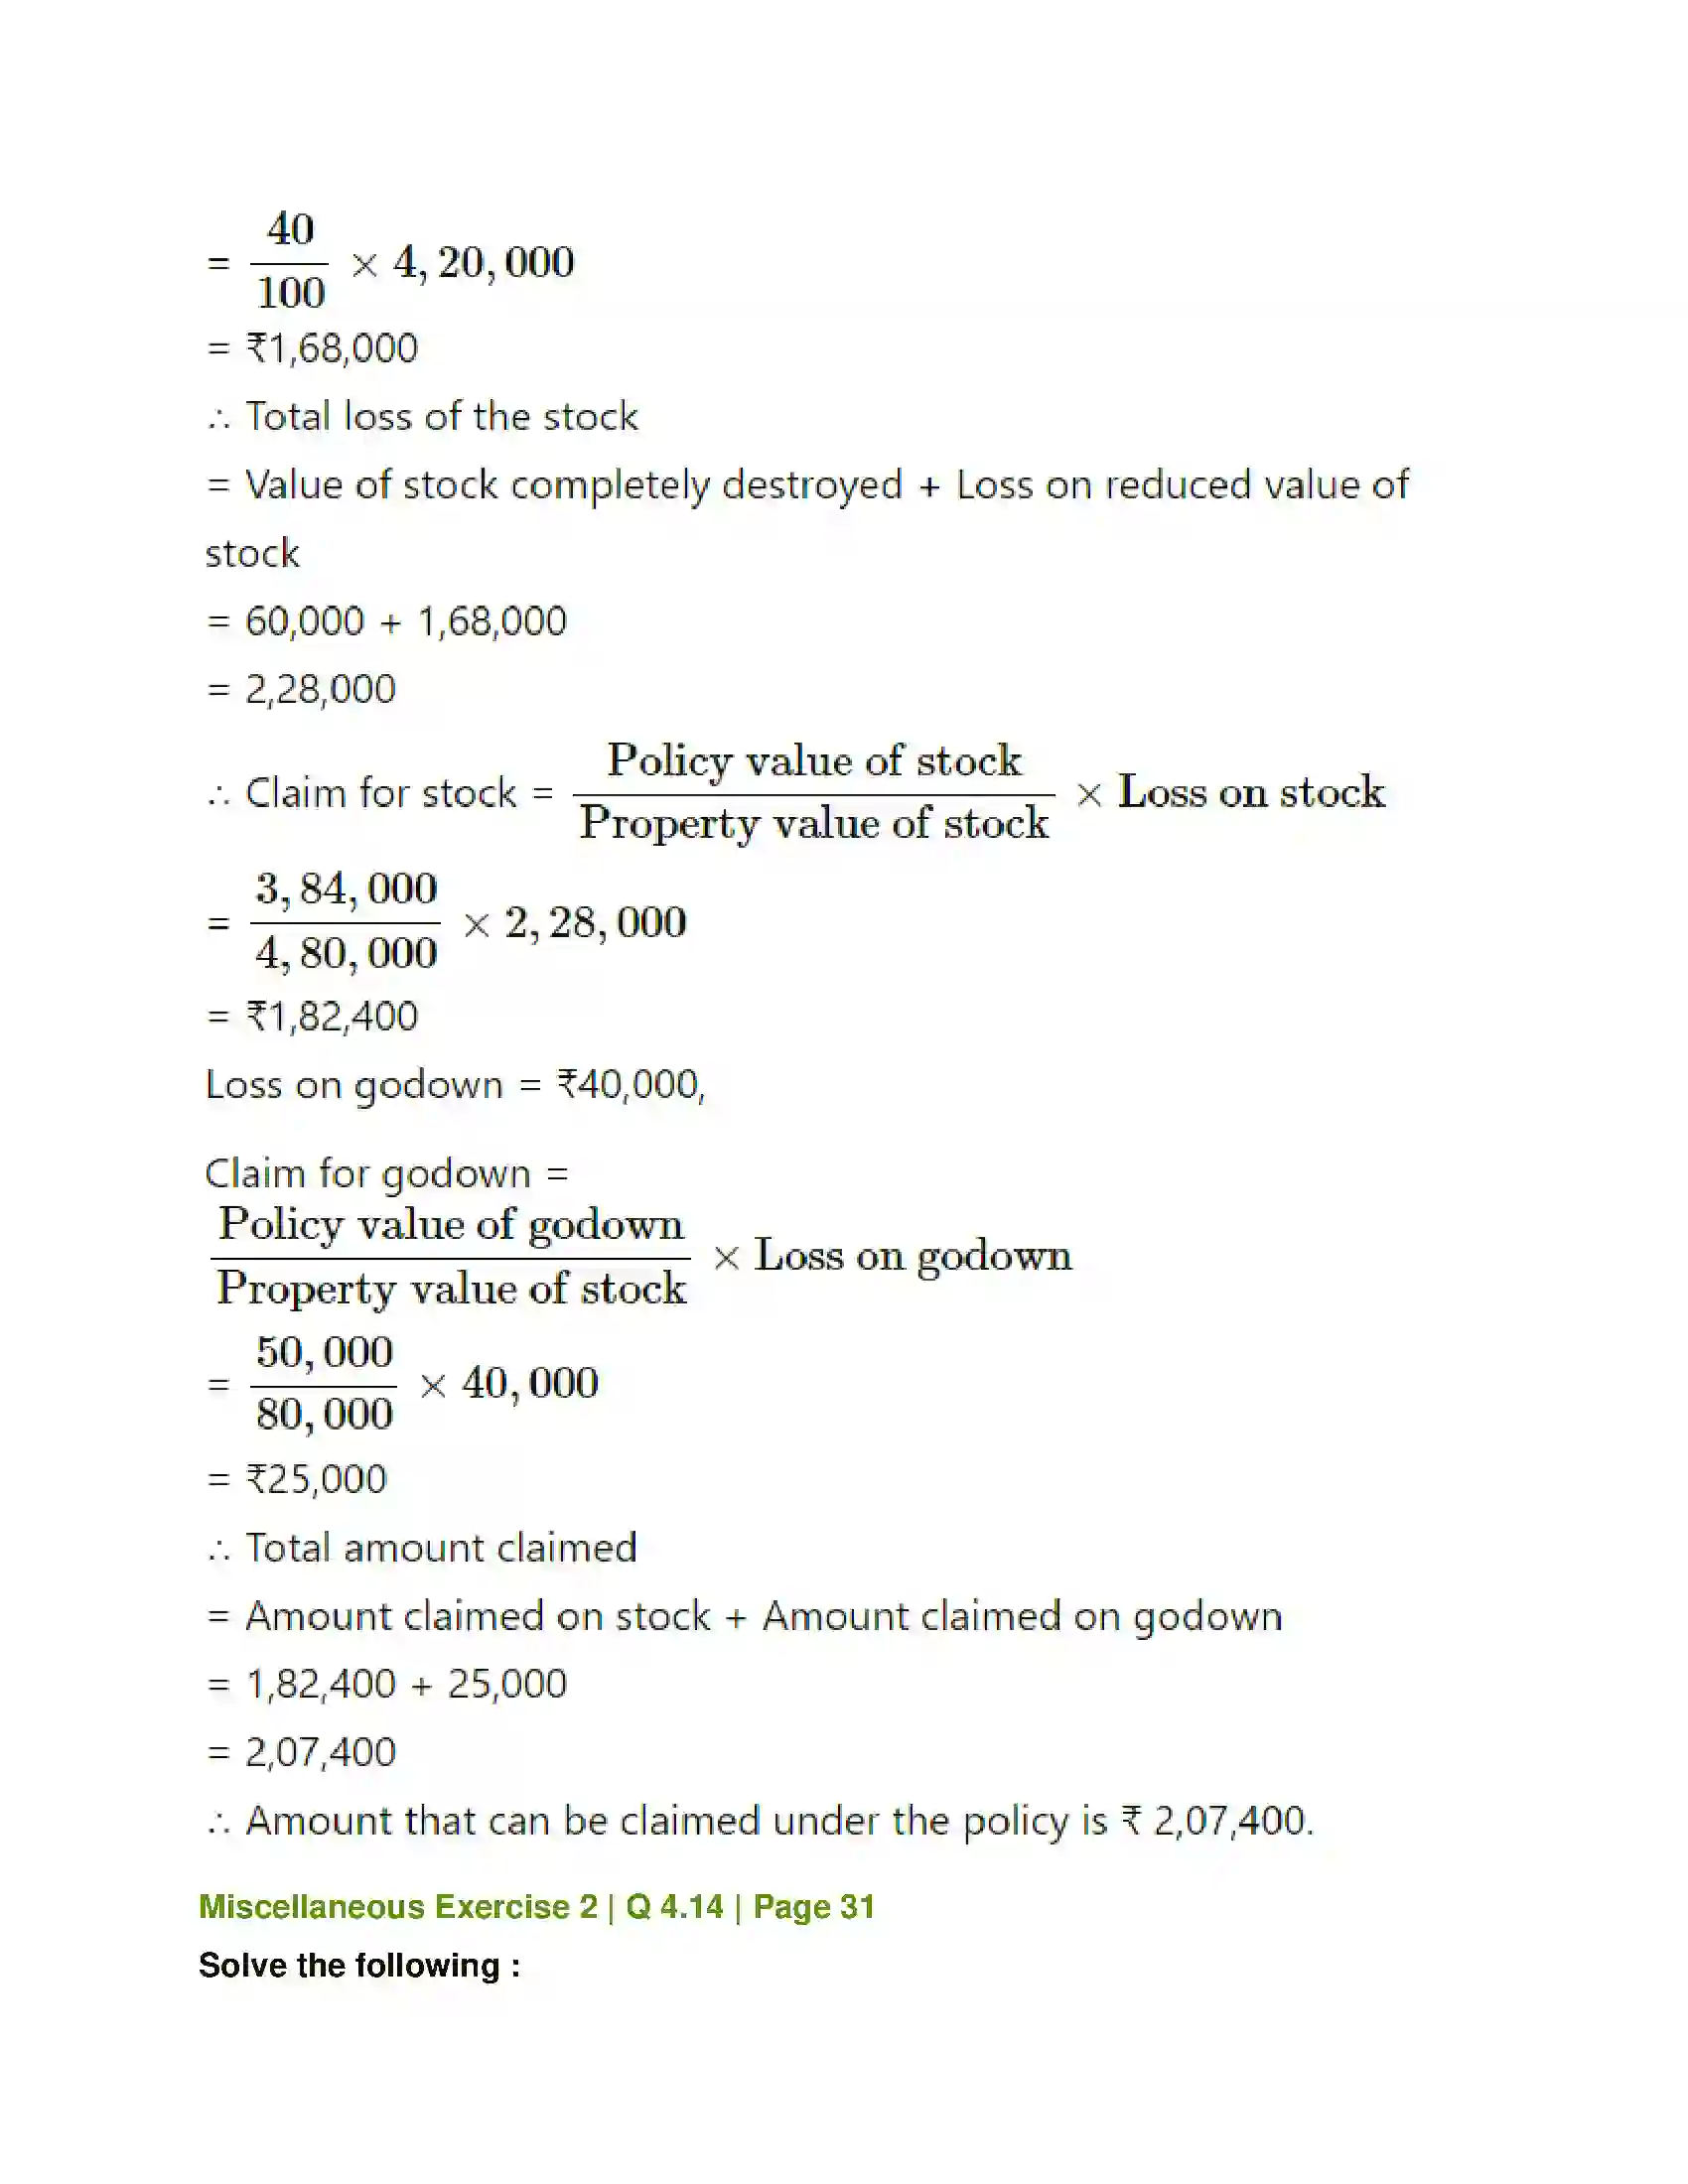The image size is (1688, 2184).
Task: Click the 50,000 numerator value
Action: tap(324, 1352)
